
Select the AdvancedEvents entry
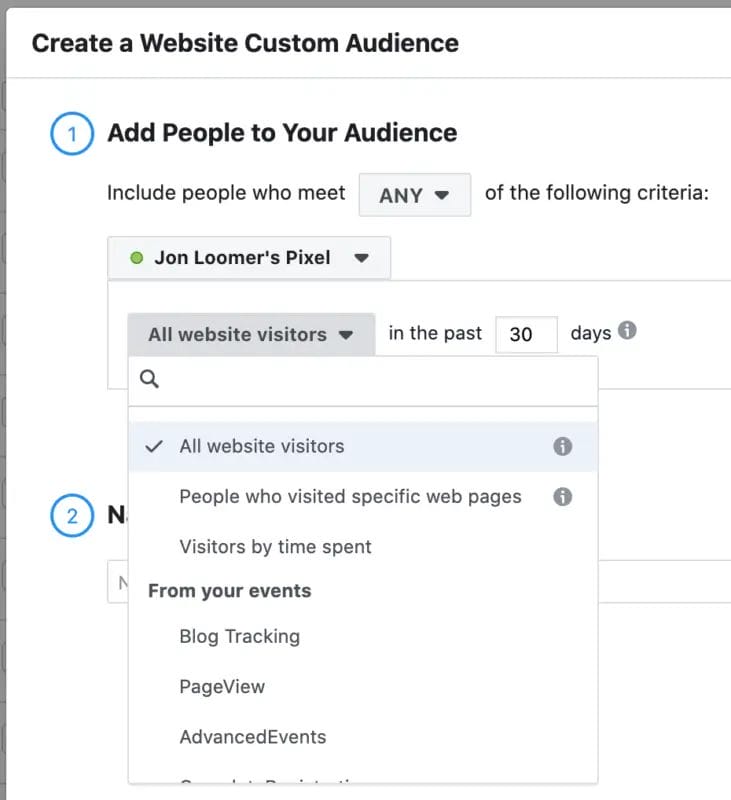pos(253,736)
